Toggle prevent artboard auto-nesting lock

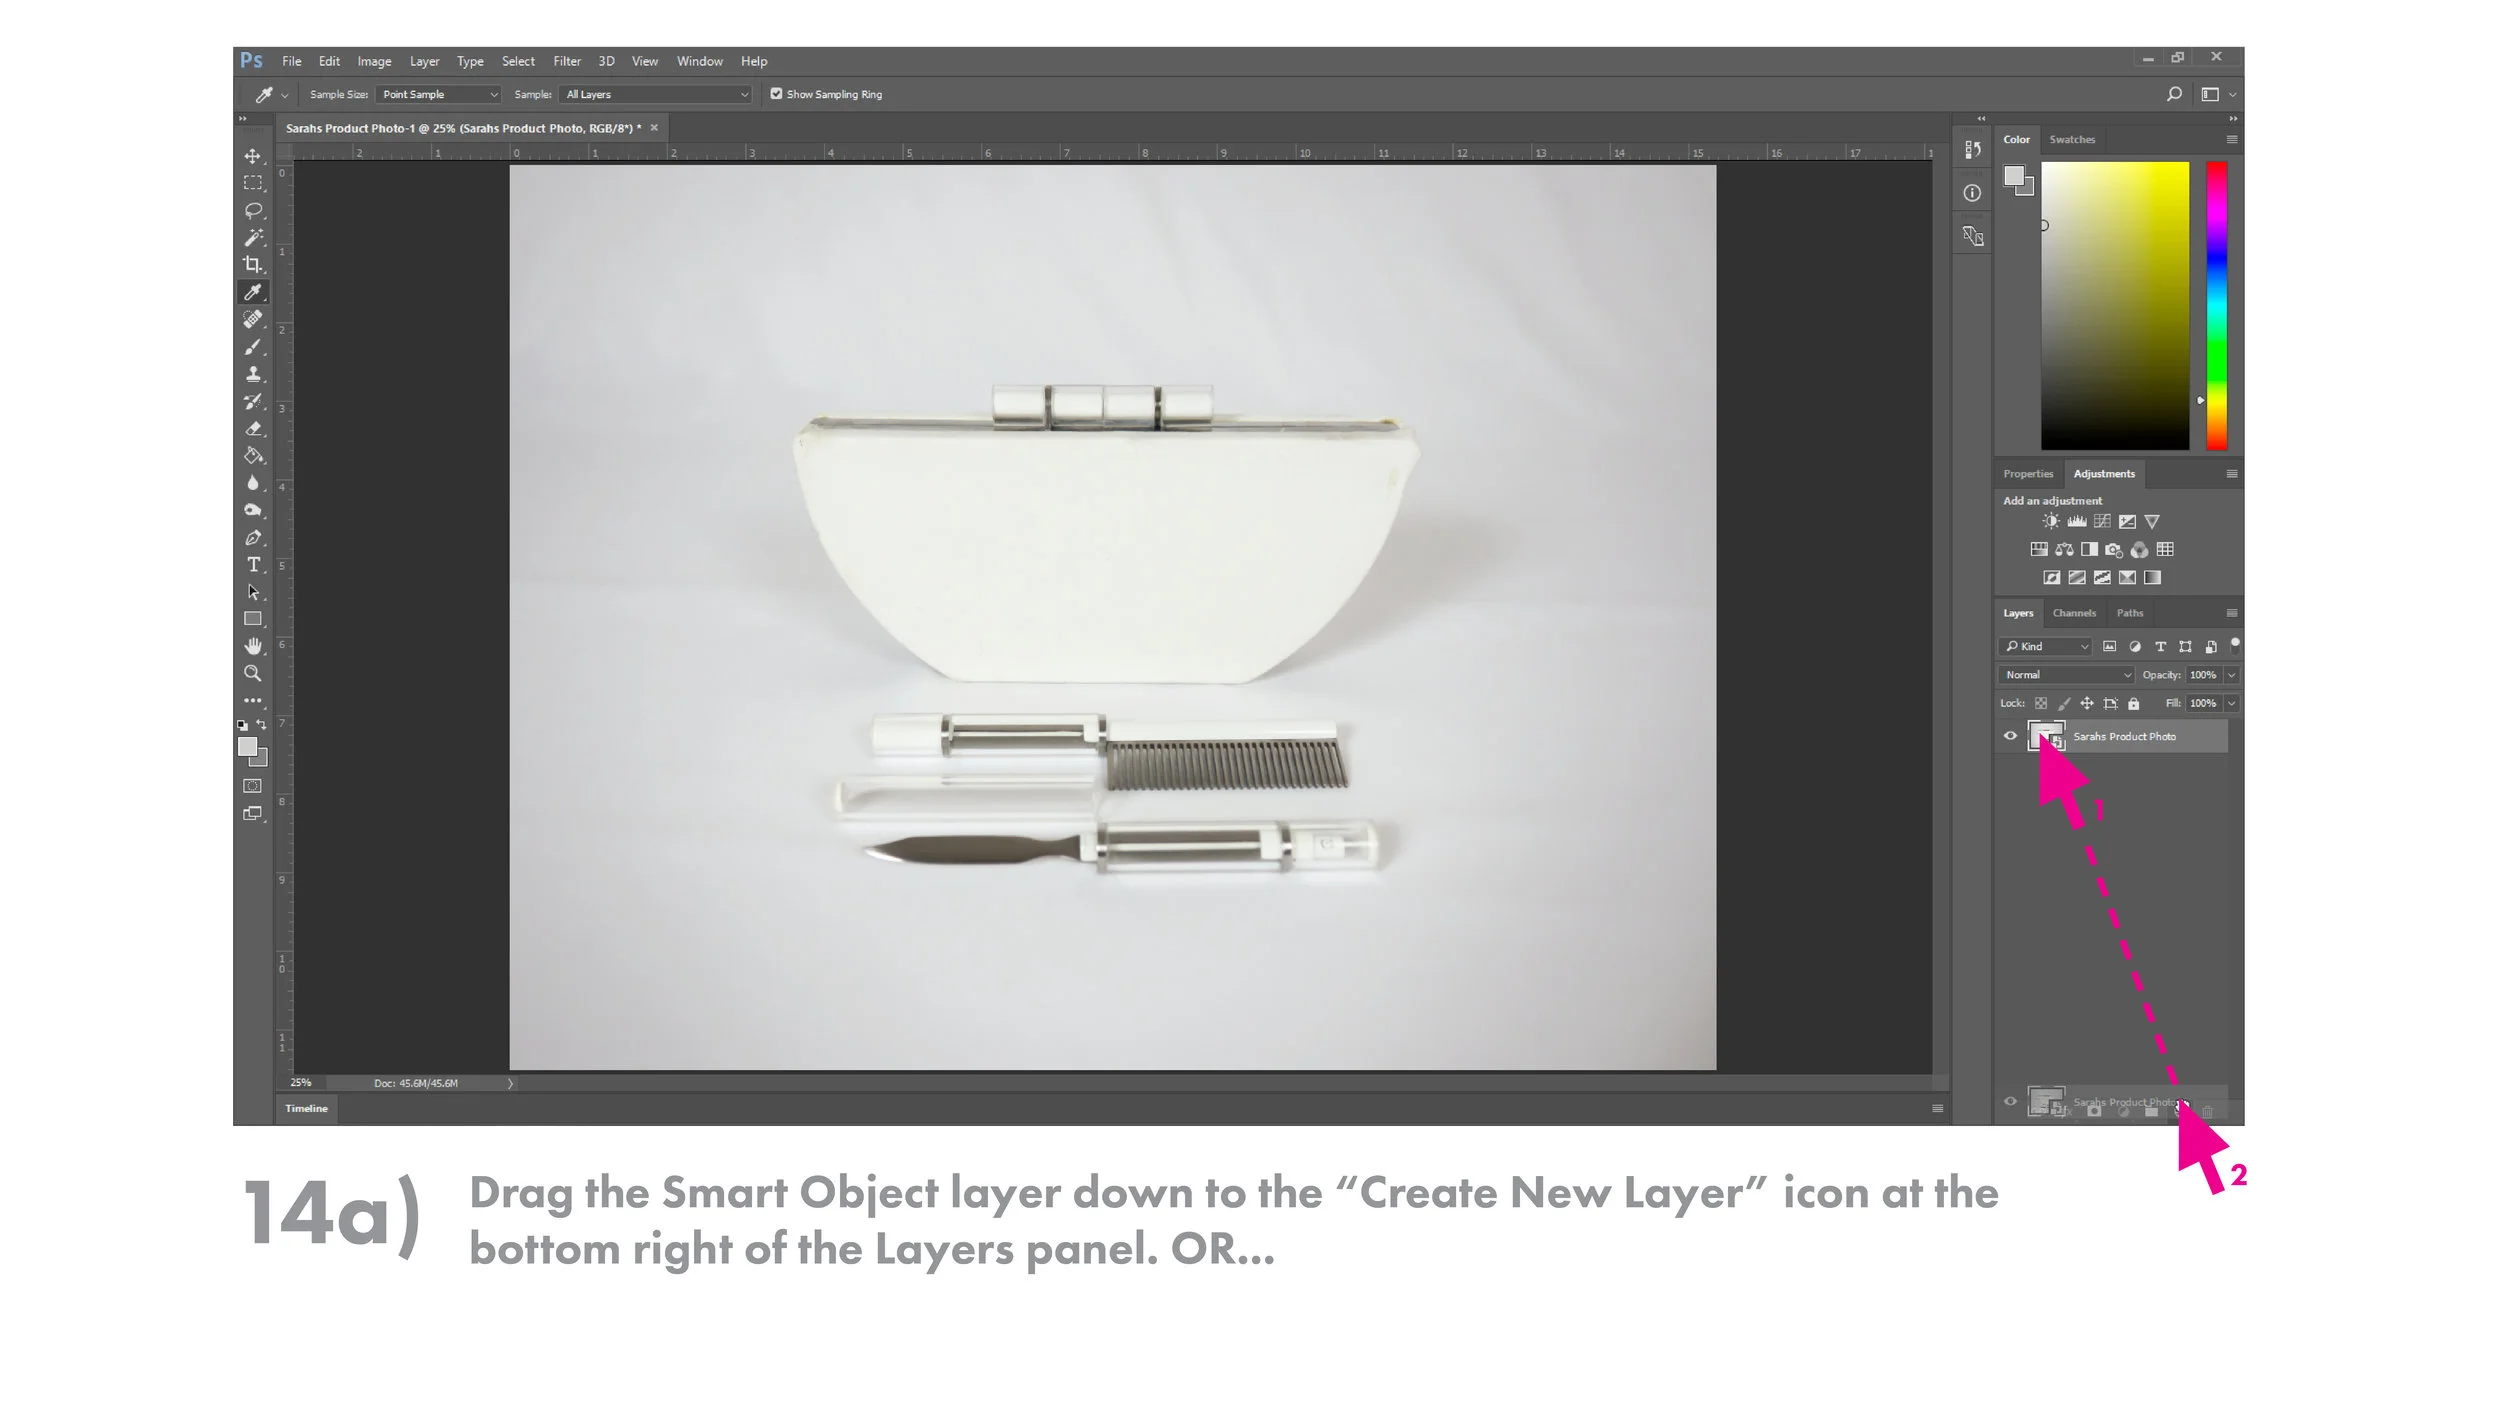click(x=2110, y=703)
